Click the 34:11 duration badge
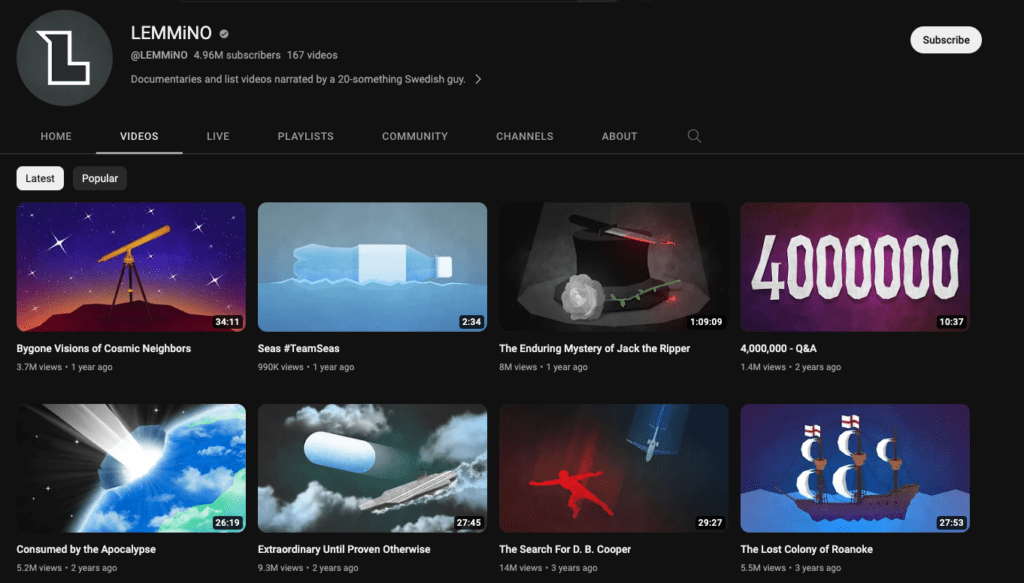The height and width of the screenshot is (583, 1024). 227,322
